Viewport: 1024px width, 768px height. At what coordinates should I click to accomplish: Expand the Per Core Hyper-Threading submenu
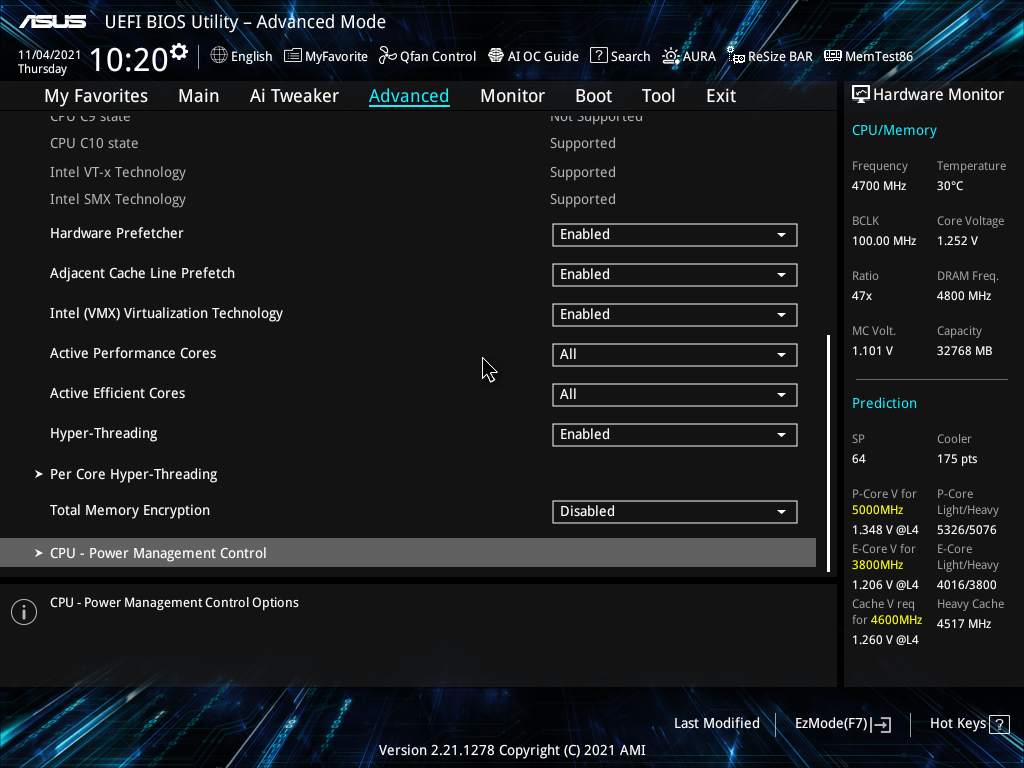click(133, 474)
